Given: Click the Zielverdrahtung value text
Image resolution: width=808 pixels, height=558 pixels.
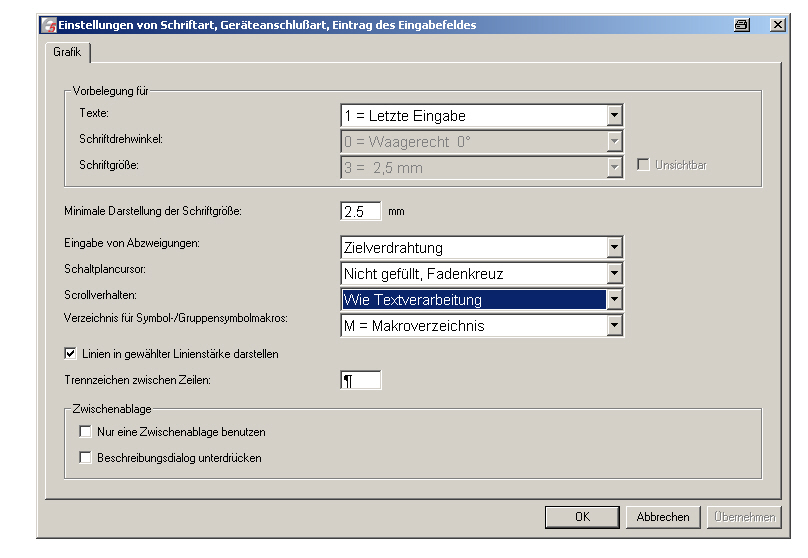Looking at the screenshot, I should 393,248.
